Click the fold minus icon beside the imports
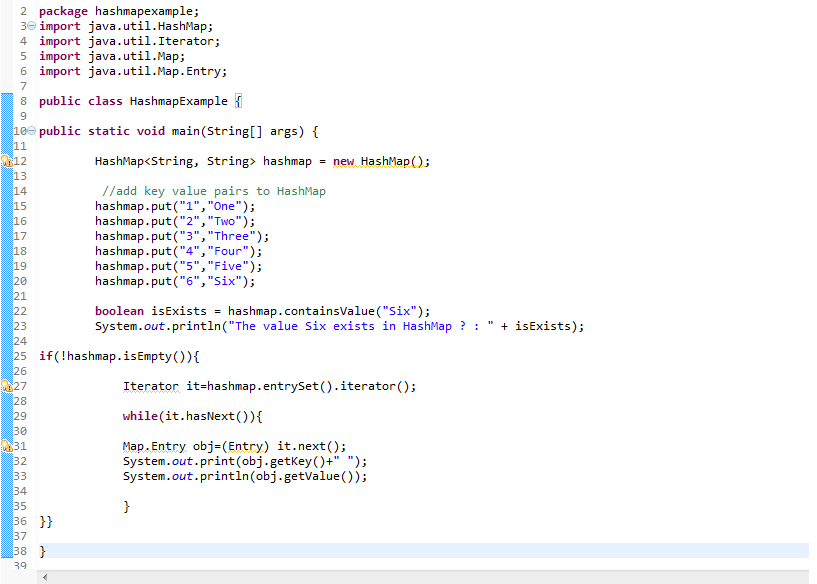Viewport: 817px width, 584px height. (31, 25)
